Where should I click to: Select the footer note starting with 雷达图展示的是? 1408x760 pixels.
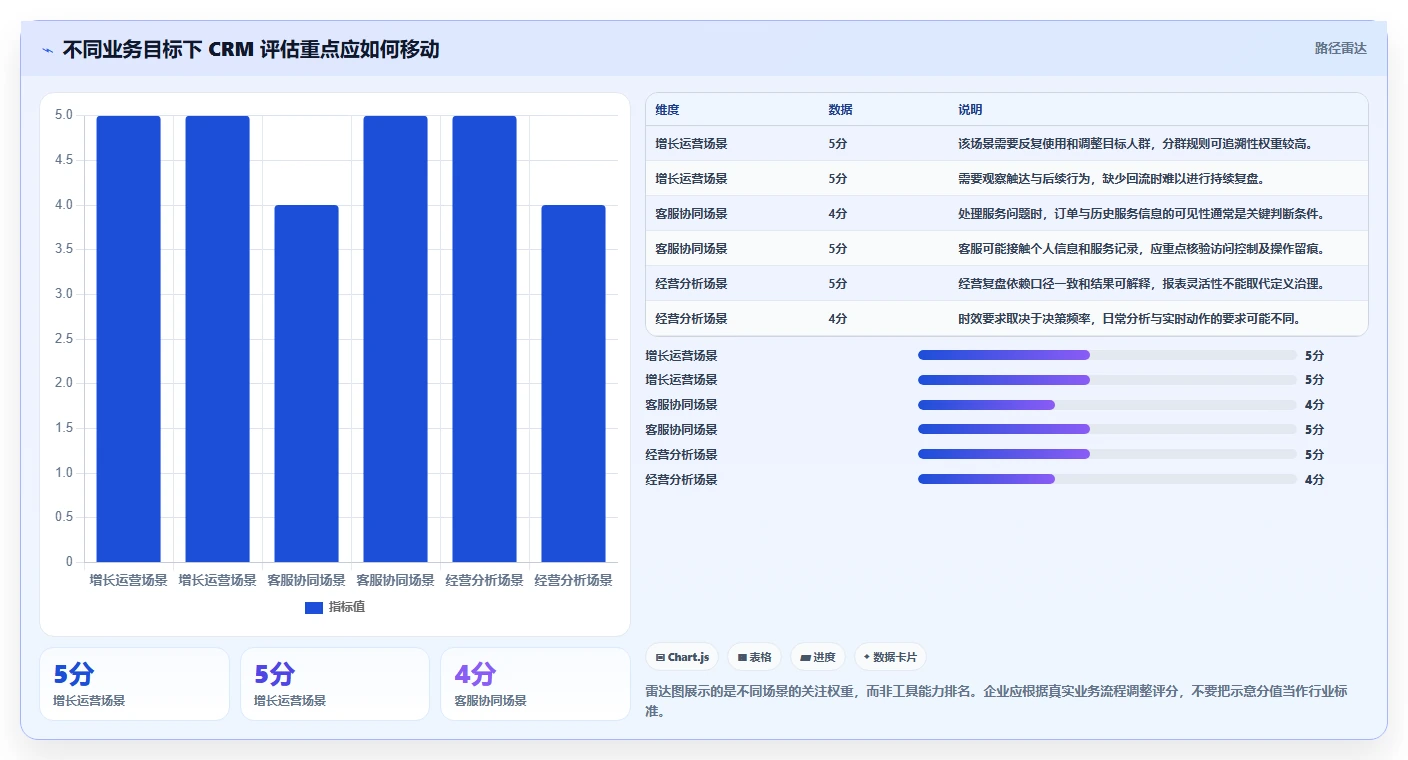pyautogui.click(x=1002, y=702)
